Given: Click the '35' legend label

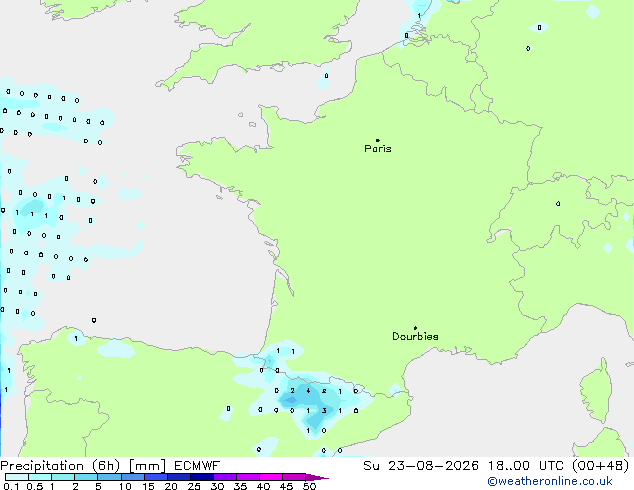Looking at the screenshot, I should coord(240,486).
